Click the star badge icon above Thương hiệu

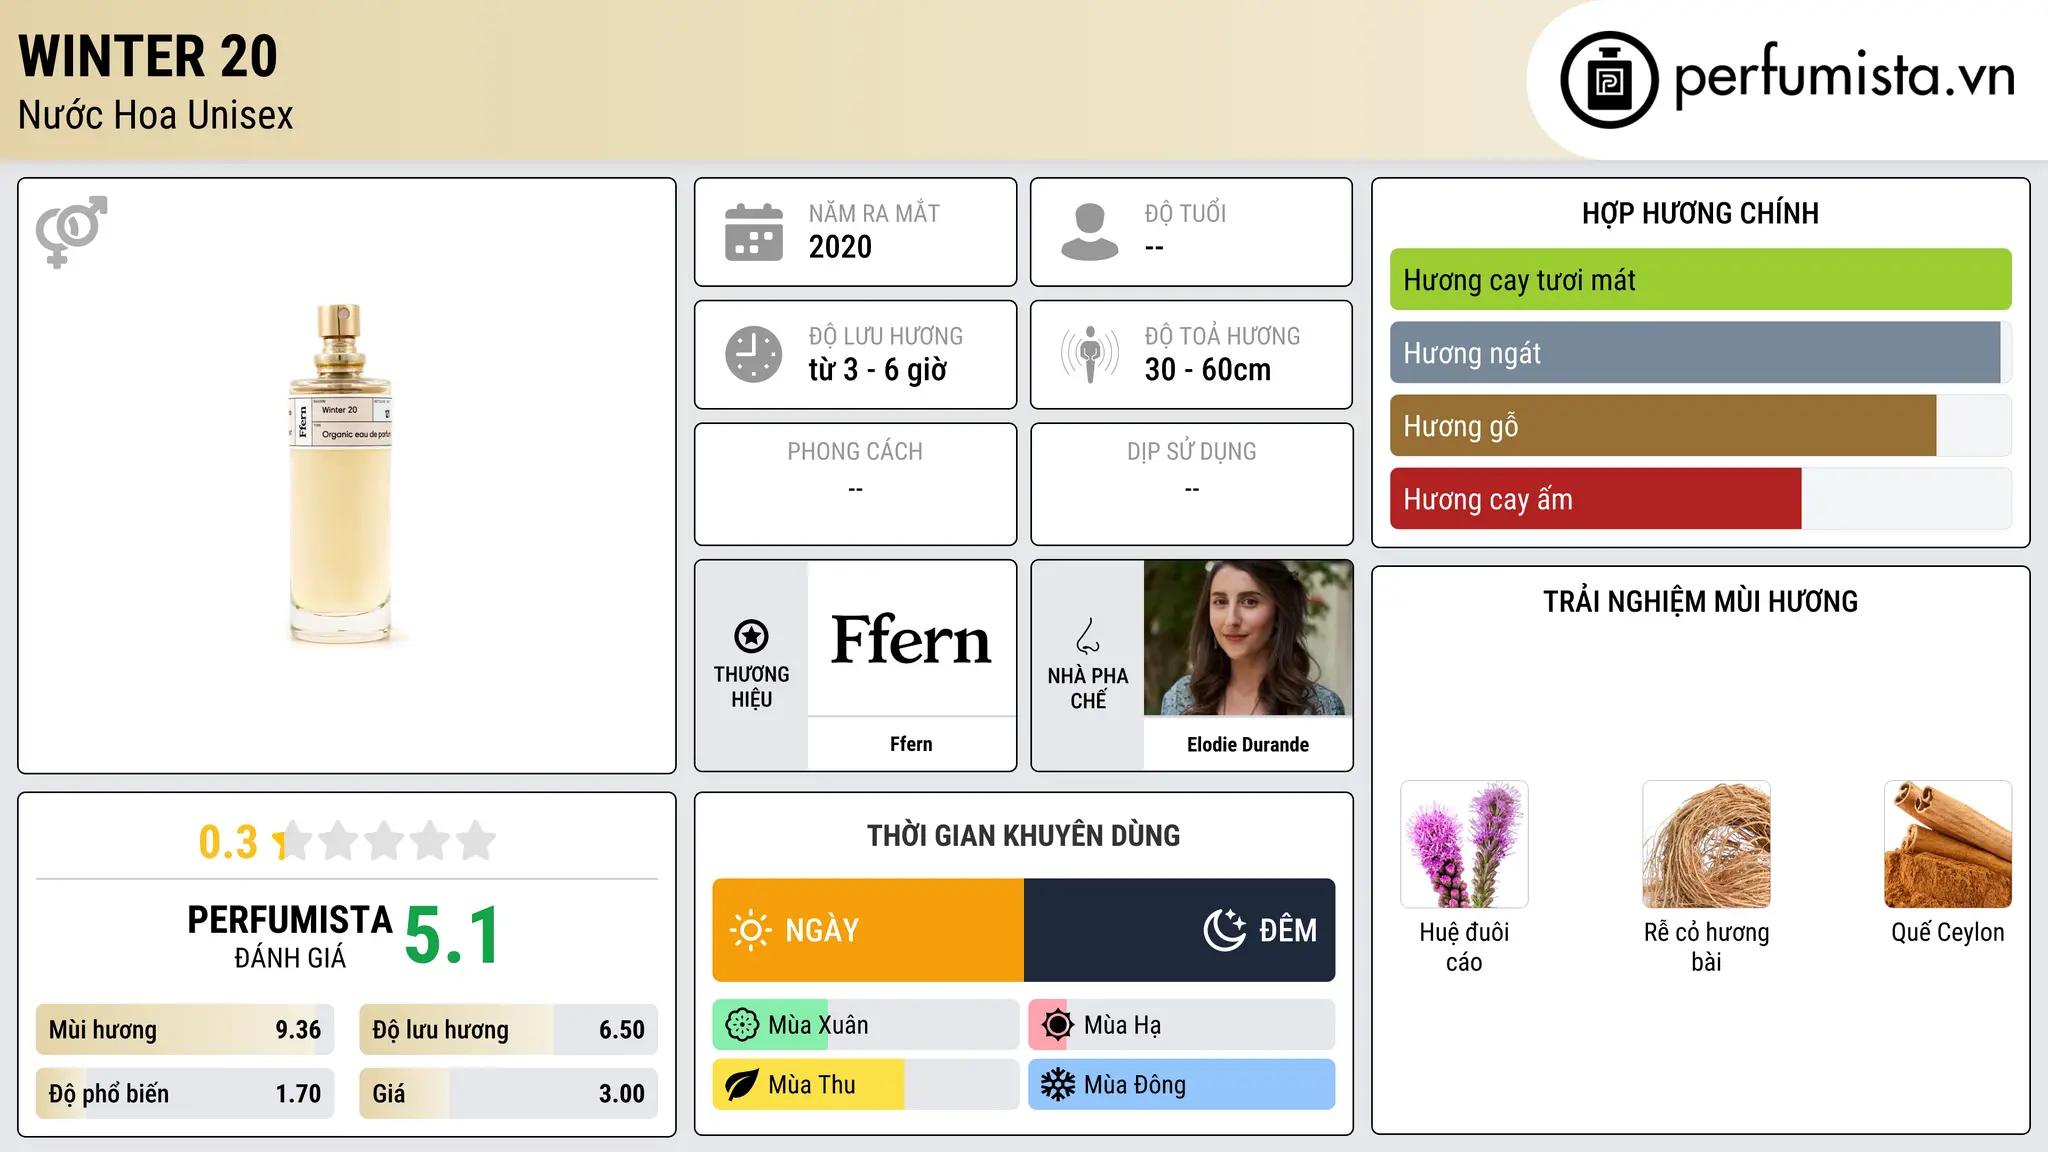[x=751, y=636]
